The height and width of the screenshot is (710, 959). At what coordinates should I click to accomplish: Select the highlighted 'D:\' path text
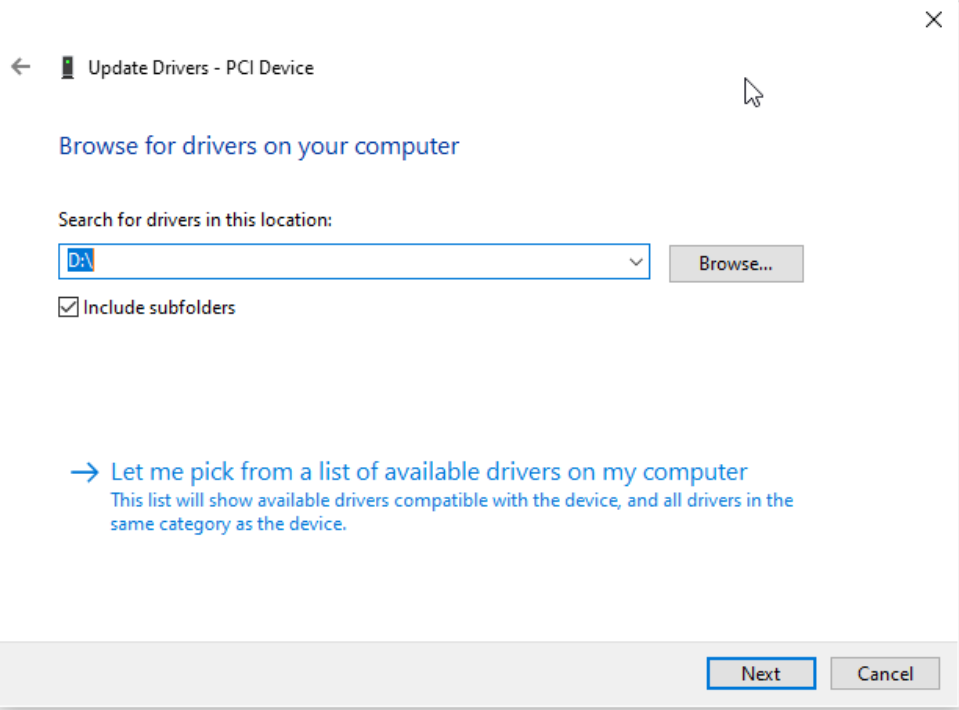tap(80, 262)
